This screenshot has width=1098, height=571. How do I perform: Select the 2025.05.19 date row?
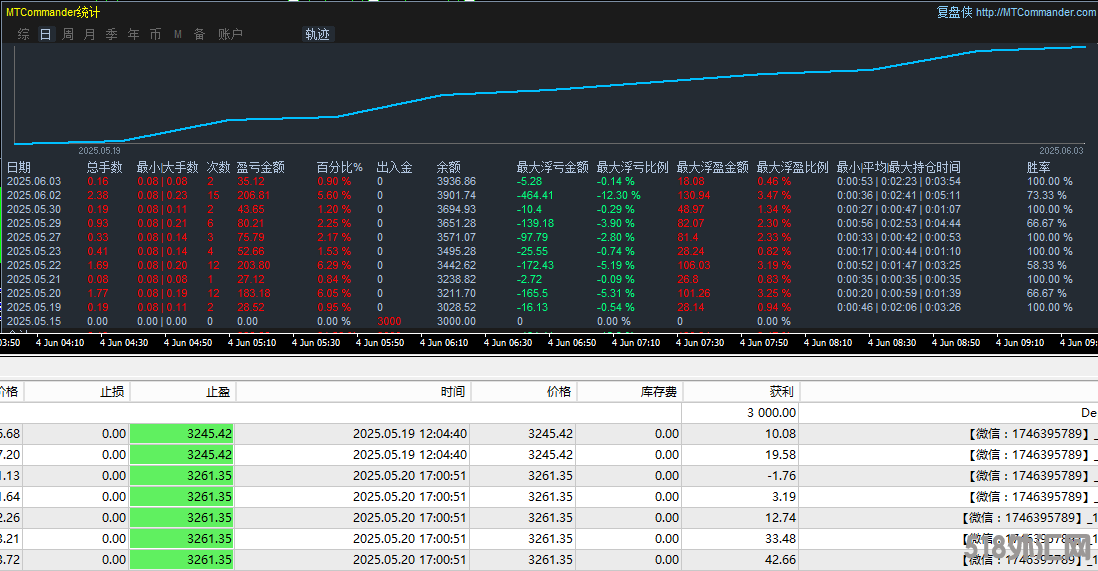click(549, 308)
